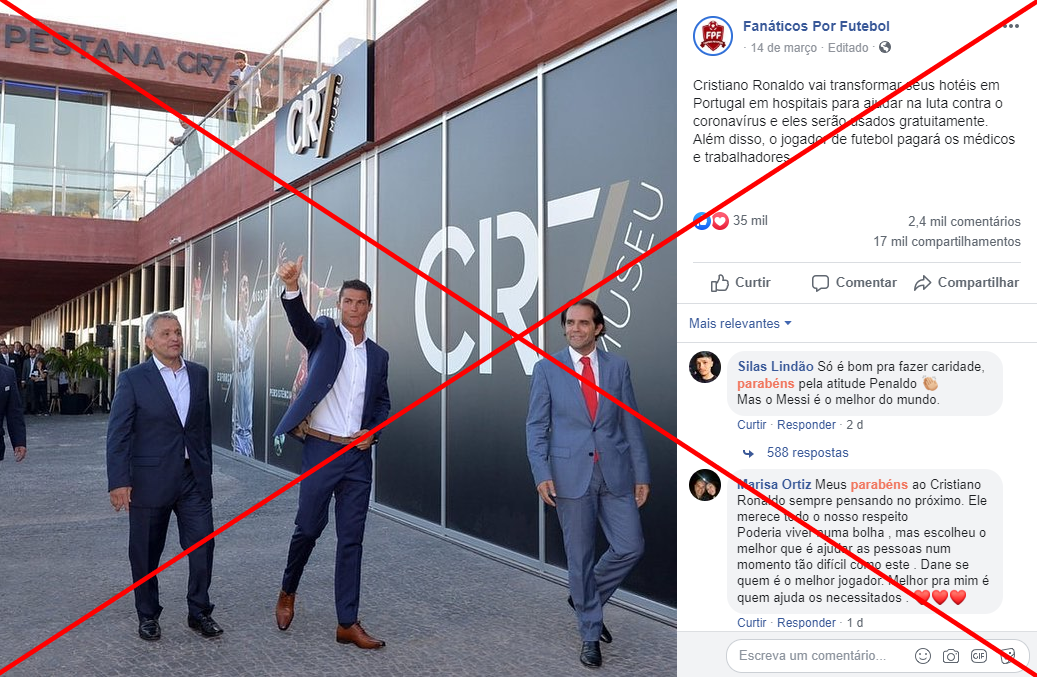The width and height of the screenshot is (1037, 677).
Task: Click the public globe privacy icon
Action: 885,47
